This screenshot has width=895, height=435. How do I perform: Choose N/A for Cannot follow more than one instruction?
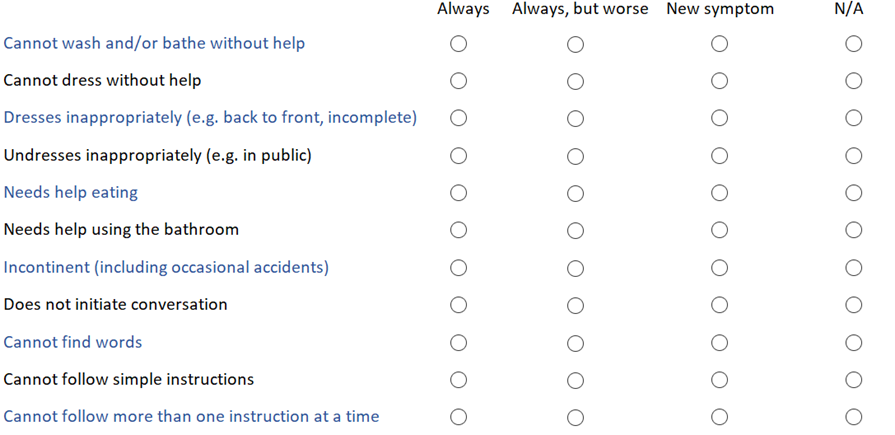click(853, 417)
